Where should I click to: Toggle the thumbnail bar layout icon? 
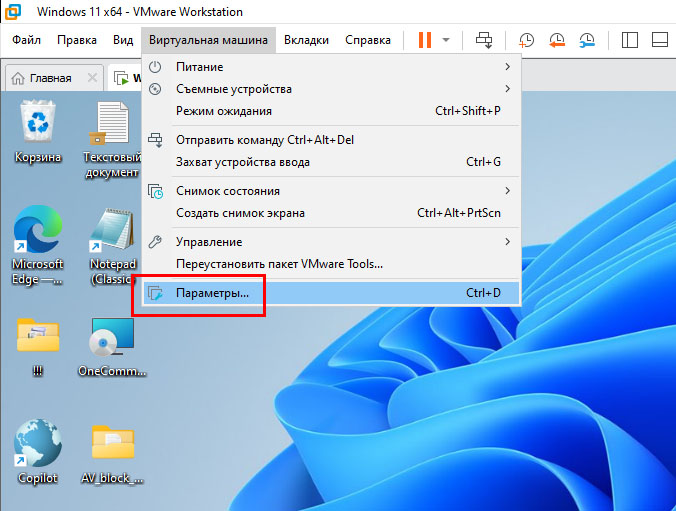coord(660,40)
